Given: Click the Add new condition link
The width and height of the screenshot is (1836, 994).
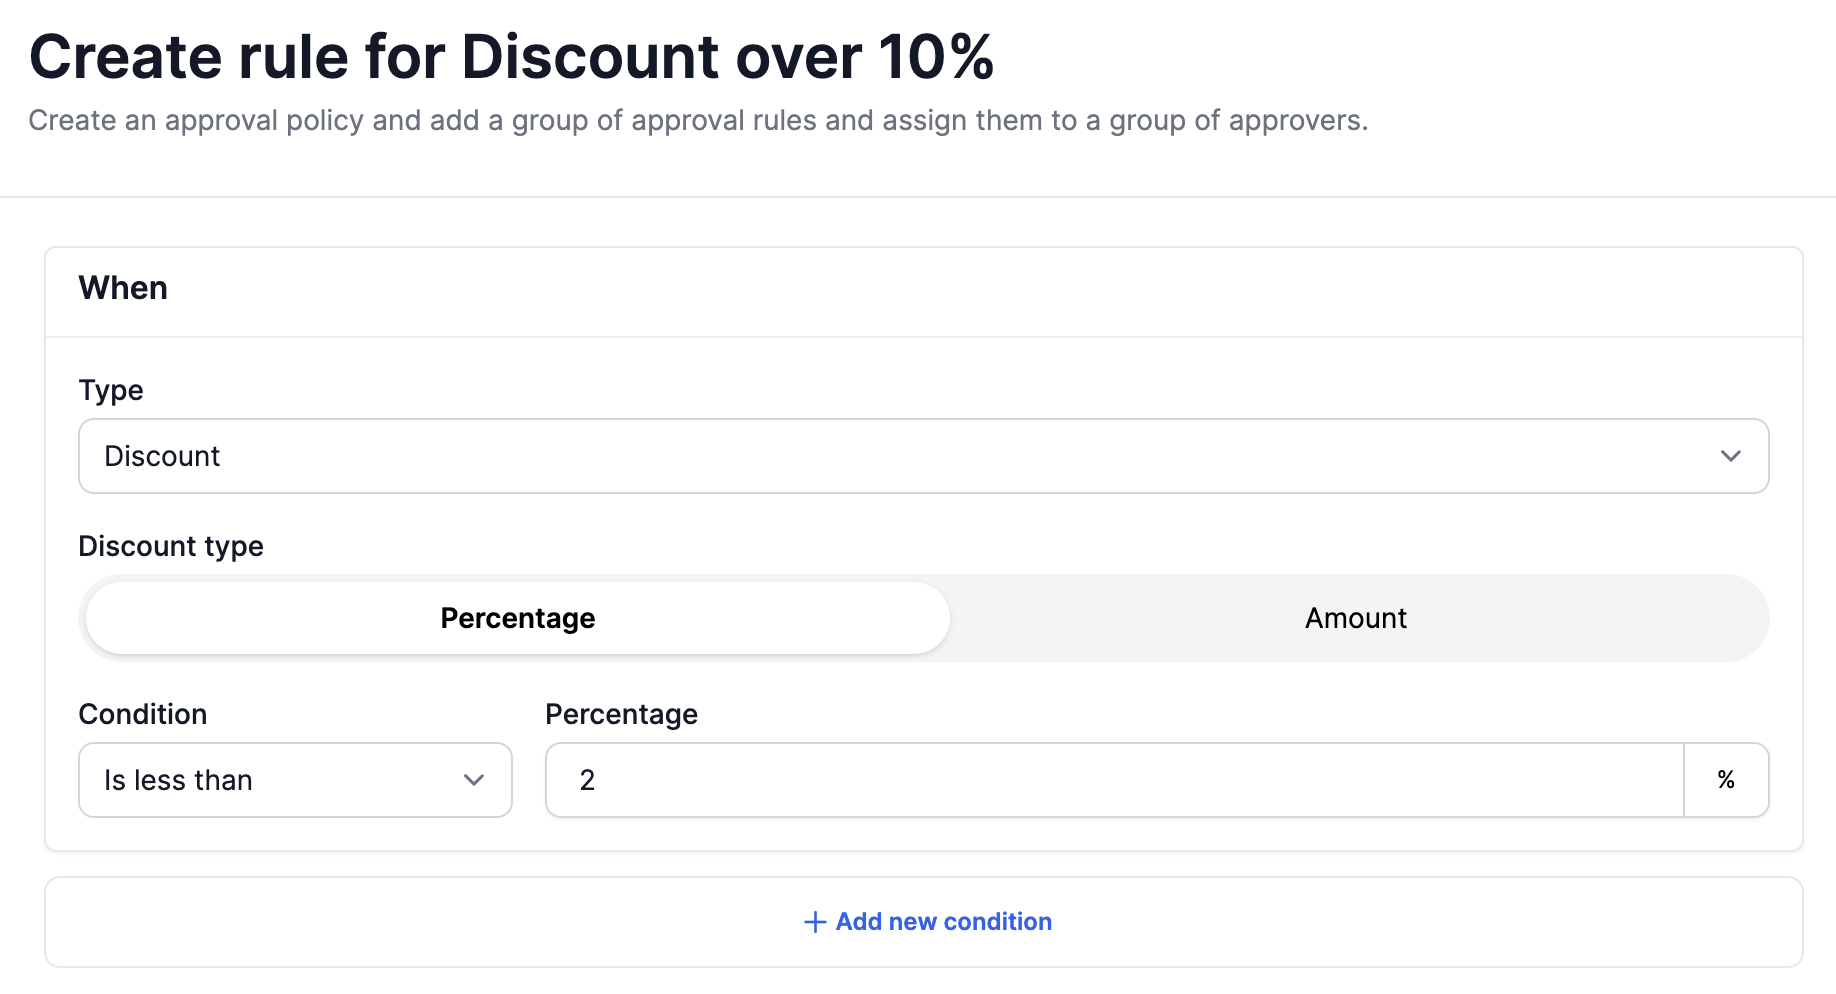Looking at the screenshot, I should coord(928,922).
